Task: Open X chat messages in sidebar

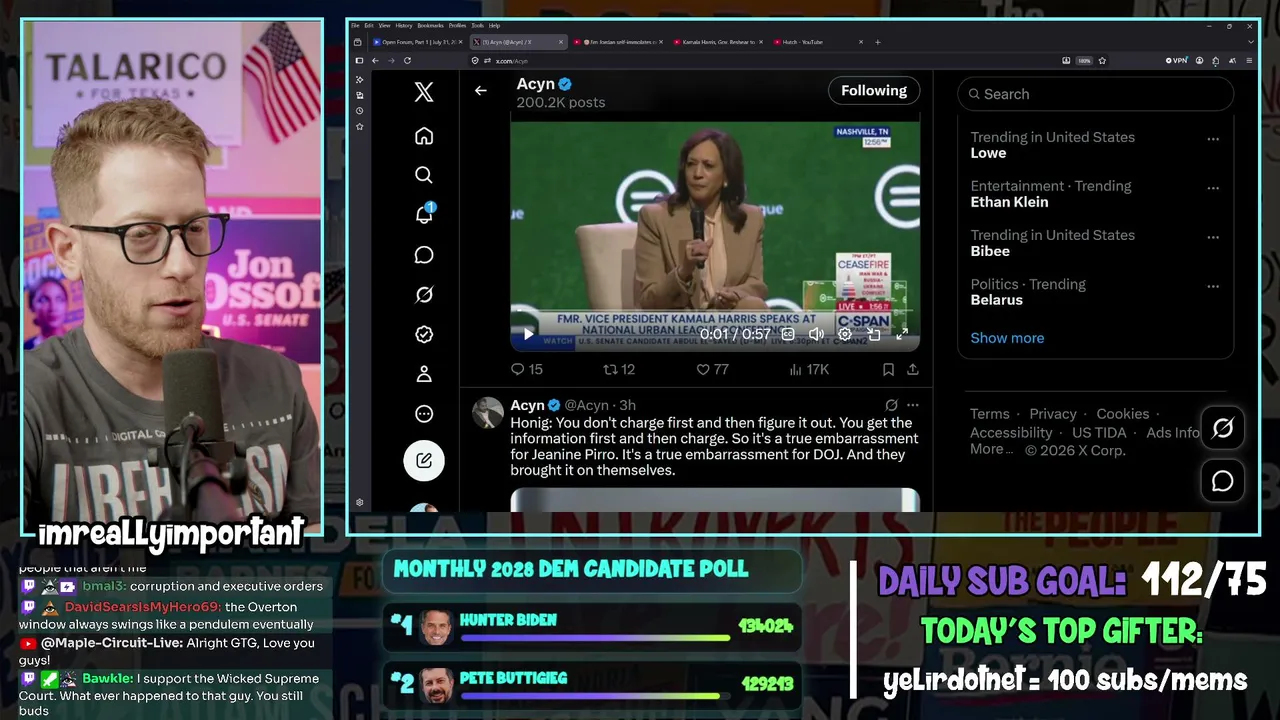Action: point(424,255)
